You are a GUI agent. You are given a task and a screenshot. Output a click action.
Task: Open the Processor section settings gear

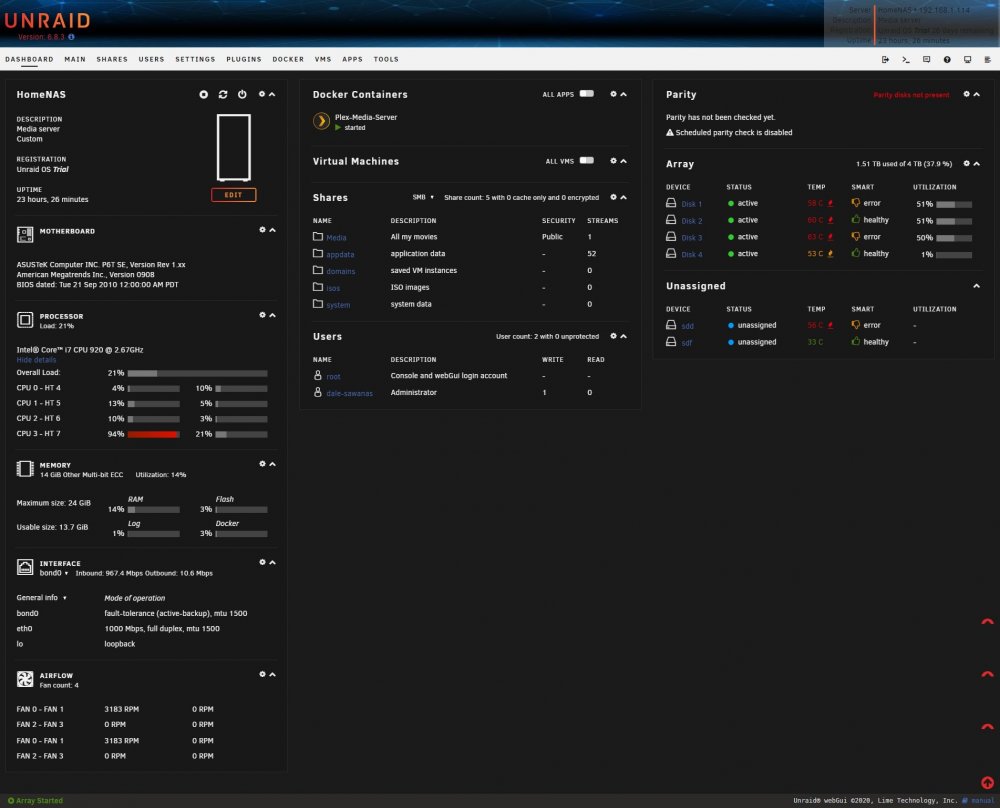click(x=262, y=315)
